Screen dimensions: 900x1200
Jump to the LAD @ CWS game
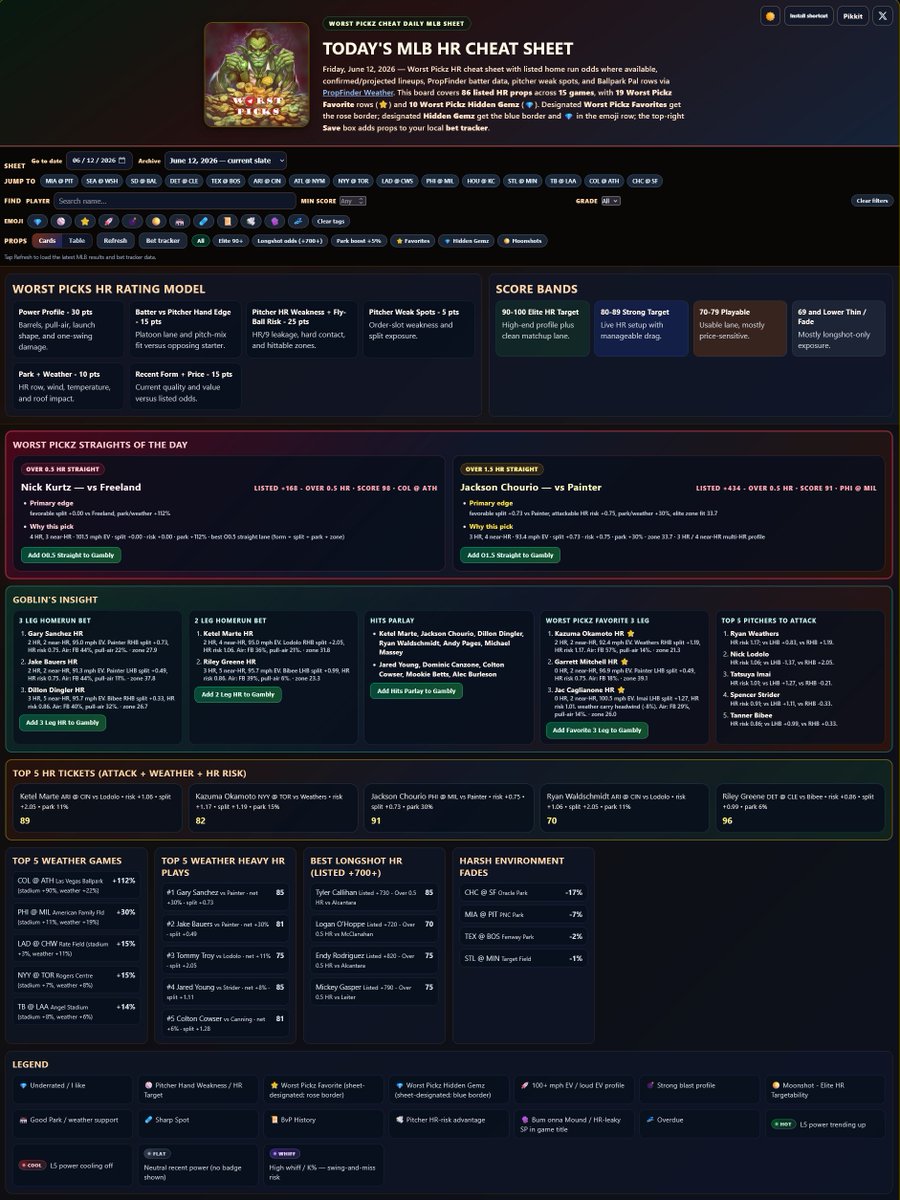point(397,181)
